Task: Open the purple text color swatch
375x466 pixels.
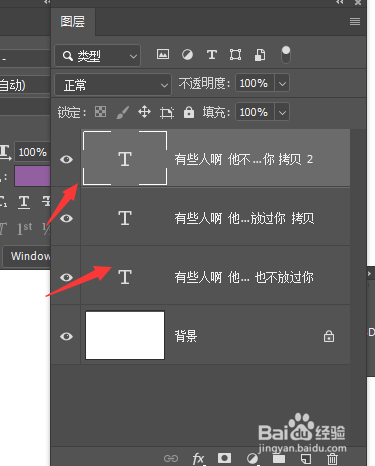Action: (x=32, y=176)
